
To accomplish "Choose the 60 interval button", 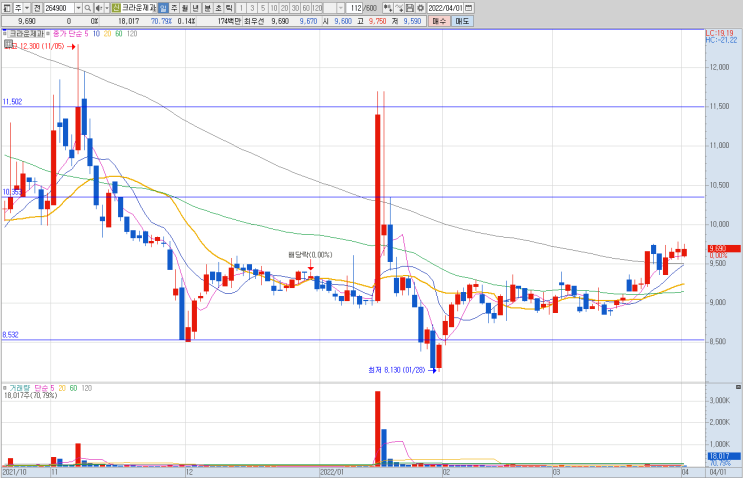I will [306, 8].
